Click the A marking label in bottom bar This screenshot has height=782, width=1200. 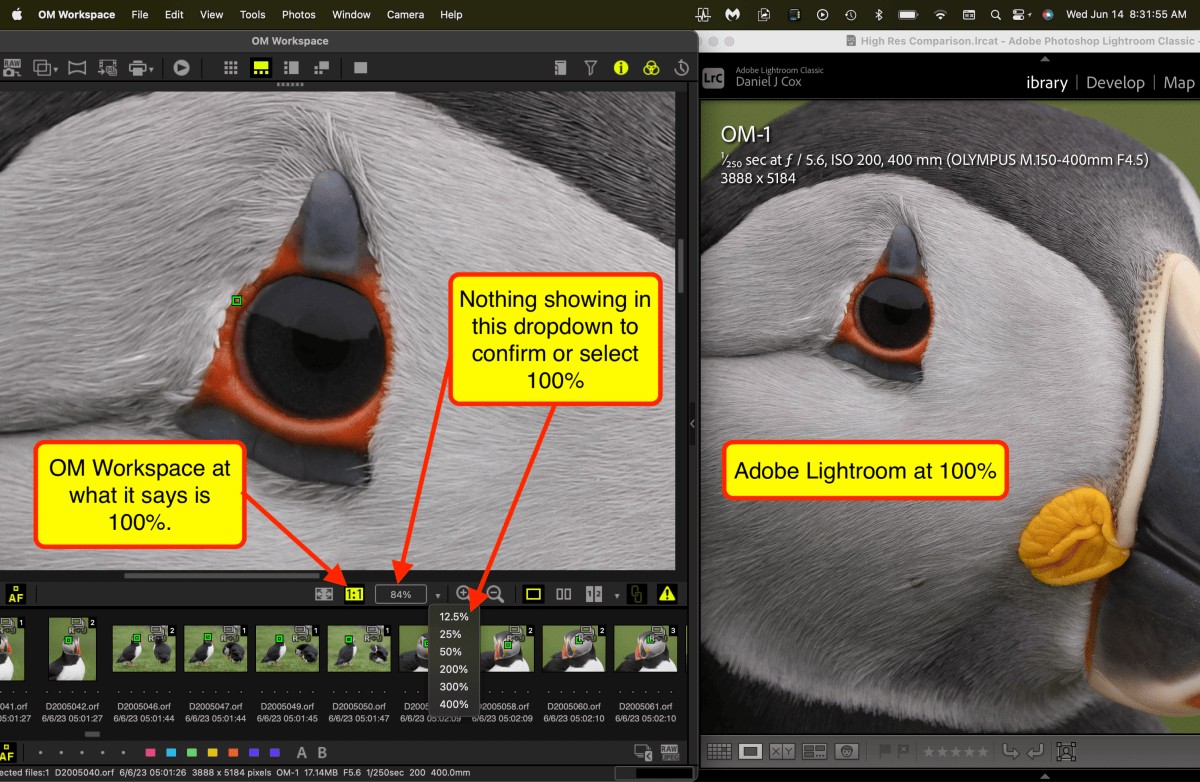pyautogui.click(x=302, y=752)
